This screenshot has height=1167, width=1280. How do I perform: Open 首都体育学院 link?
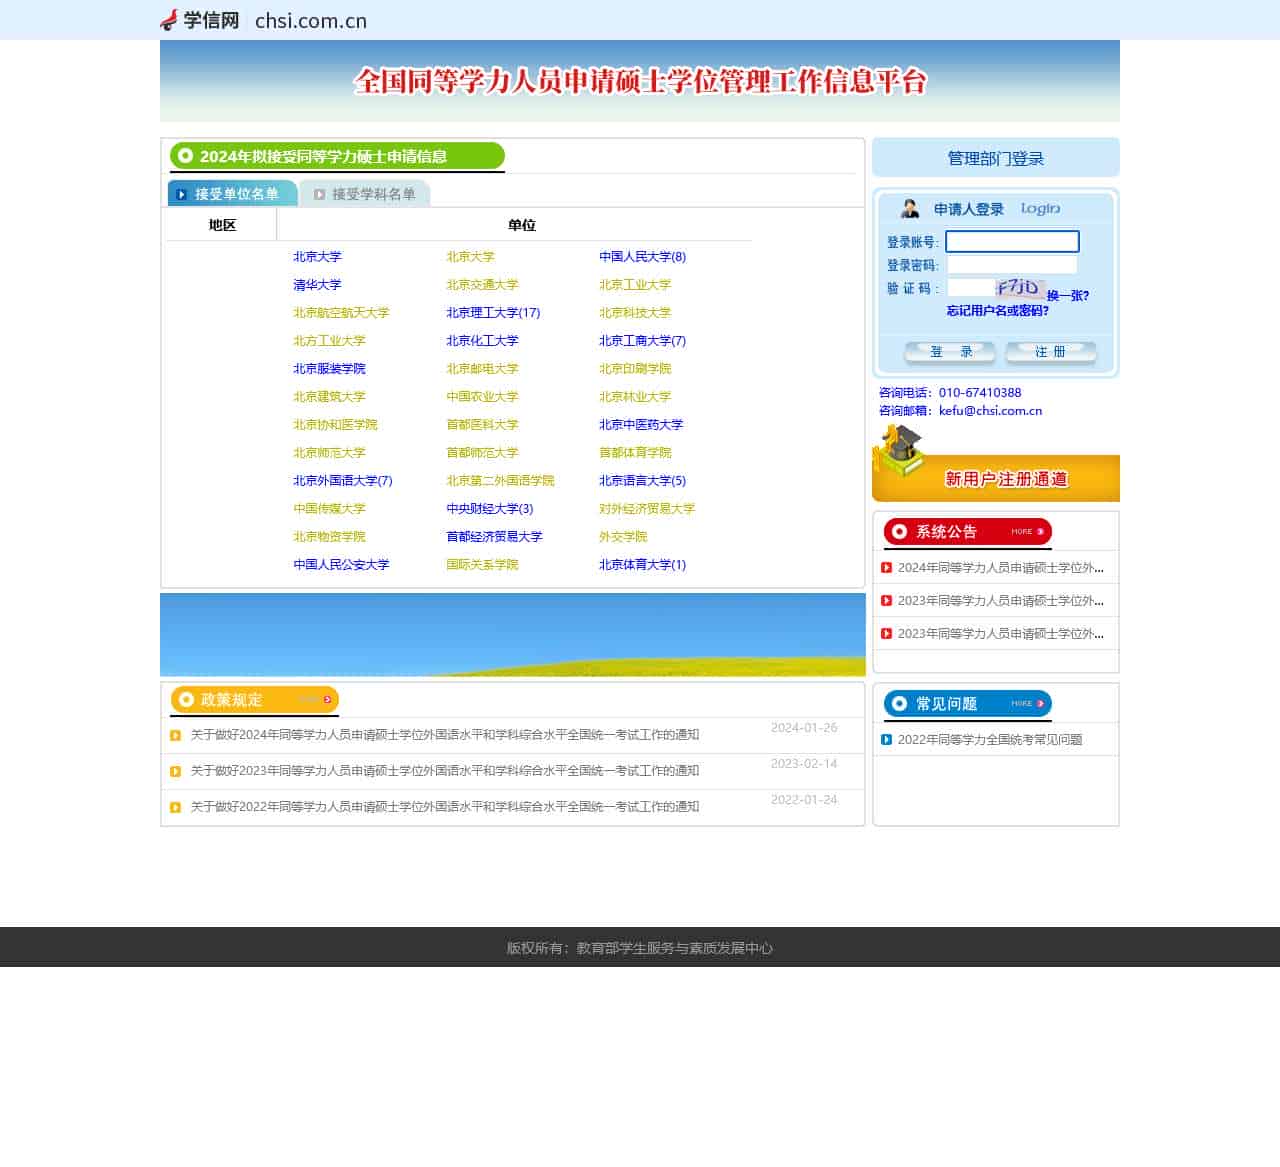pyautogui.click(x=635, y=453)
